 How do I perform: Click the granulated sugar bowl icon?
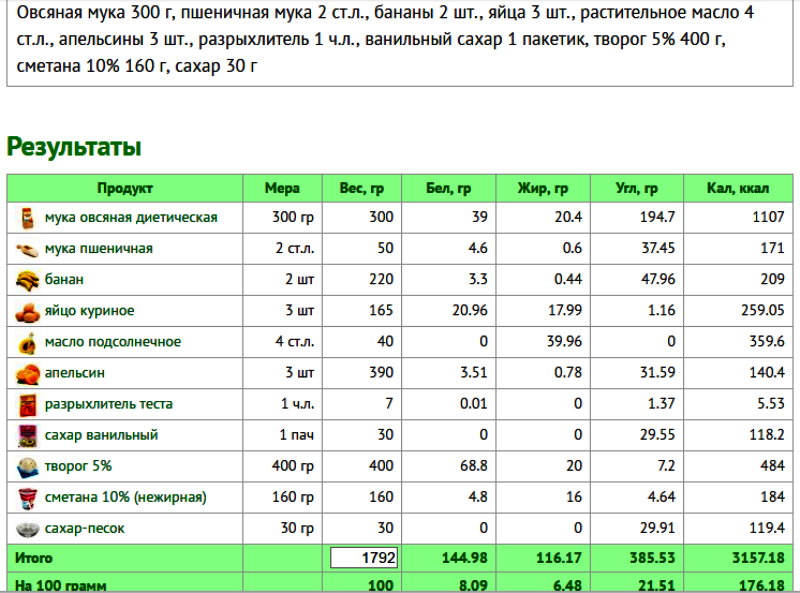coord(27,529)
